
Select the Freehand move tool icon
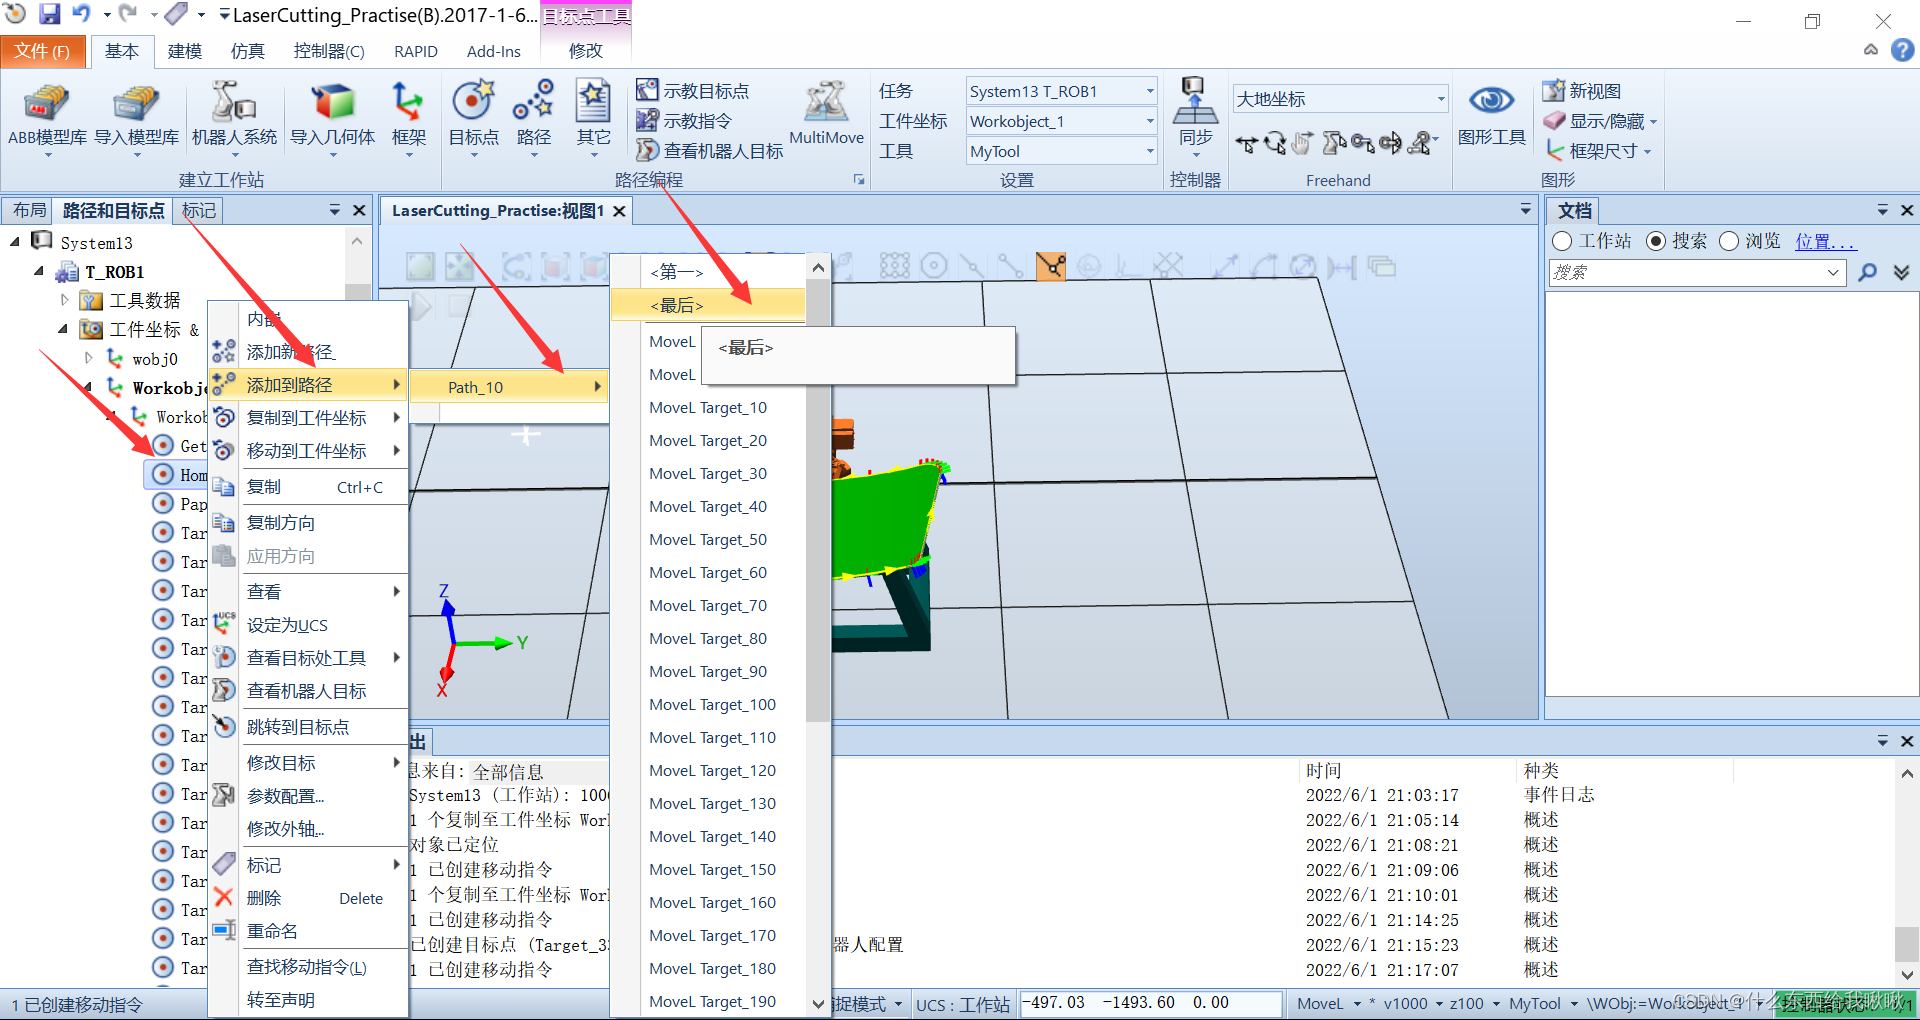[1246, 144]
